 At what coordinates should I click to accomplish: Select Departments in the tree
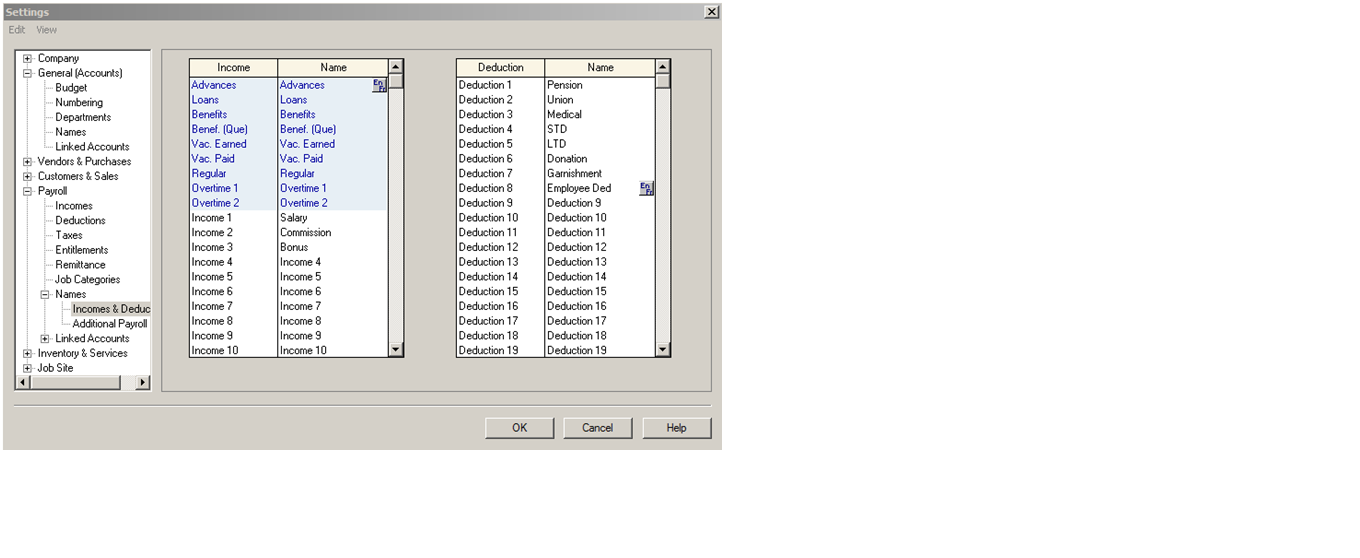pos(83,117)
